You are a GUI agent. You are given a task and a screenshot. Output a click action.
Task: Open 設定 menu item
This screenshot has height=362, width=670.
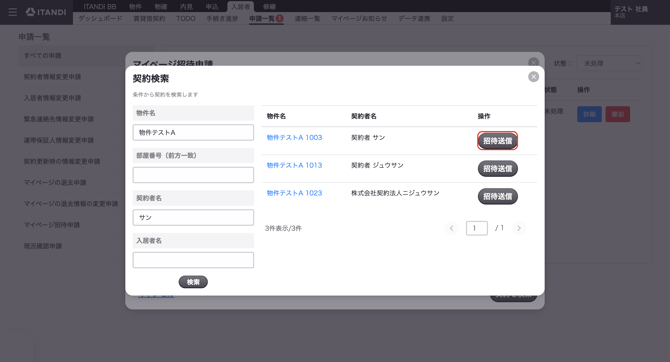point(447,18)
